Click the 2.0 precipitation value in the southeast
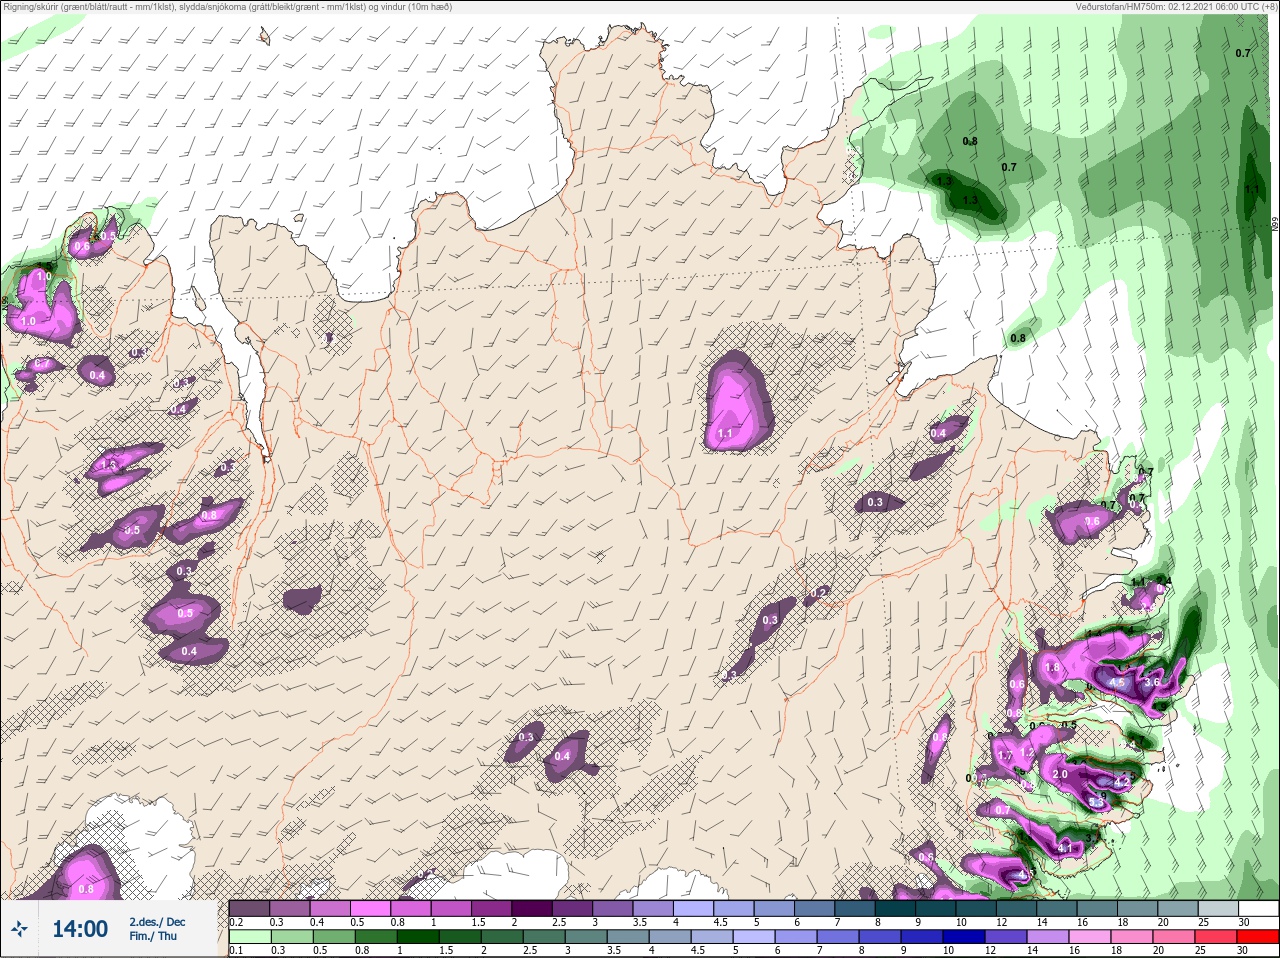This screenshot has height=958, width=1280. coord(1061,774)
